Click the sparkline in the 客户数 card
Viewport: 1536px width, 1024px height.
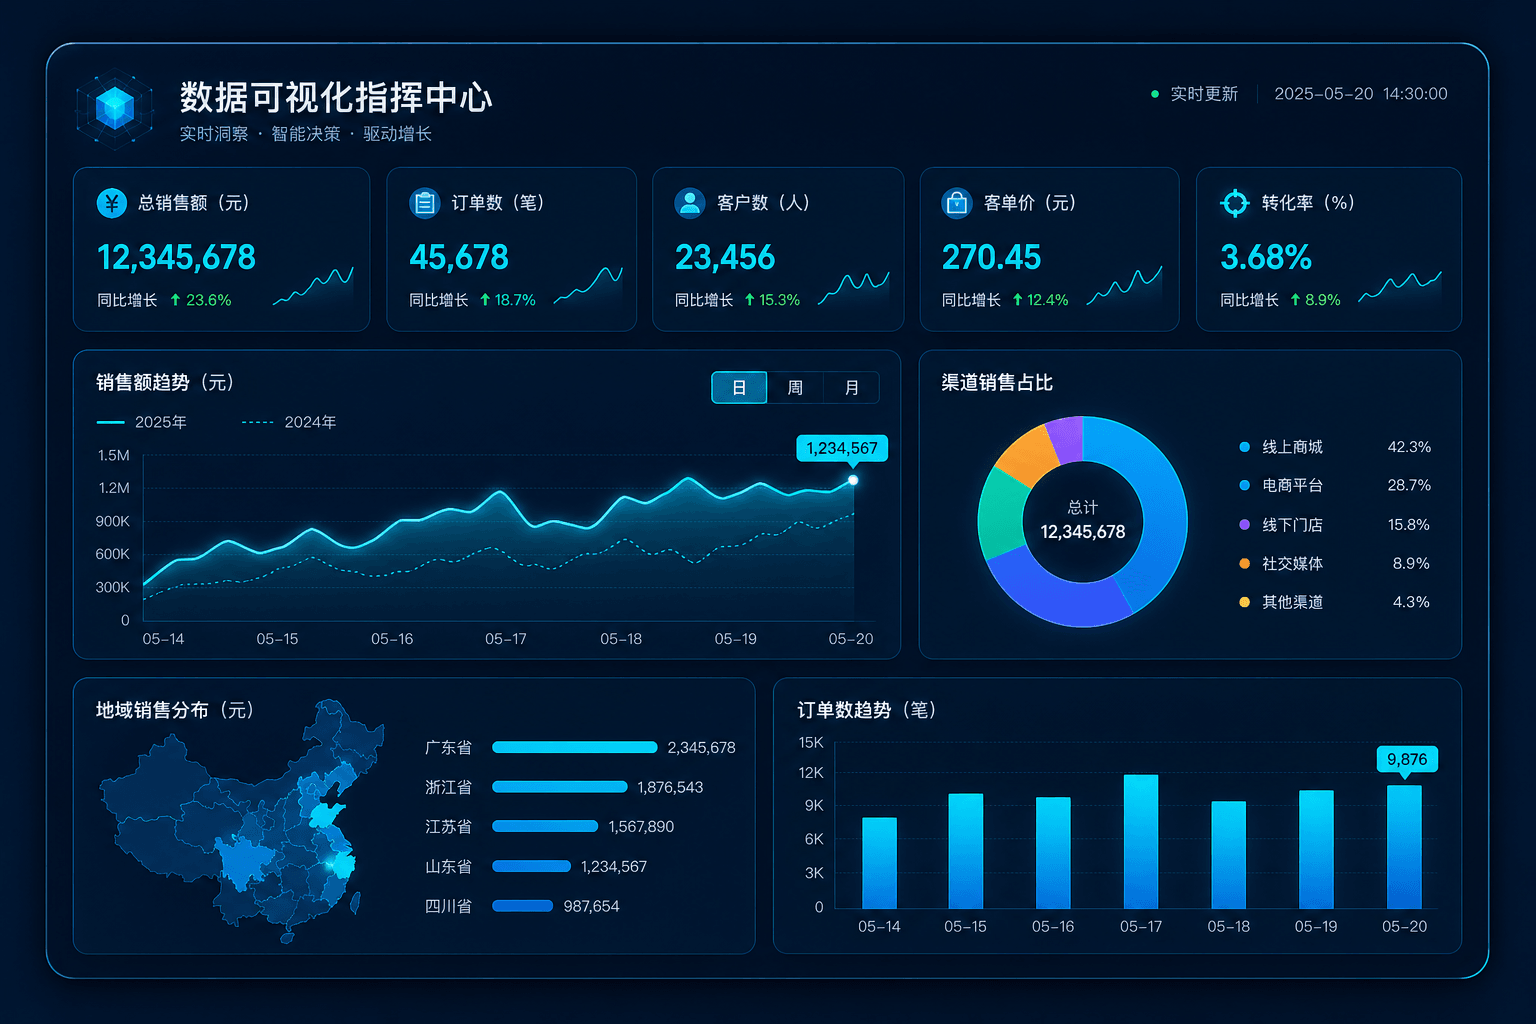point(854,288)
